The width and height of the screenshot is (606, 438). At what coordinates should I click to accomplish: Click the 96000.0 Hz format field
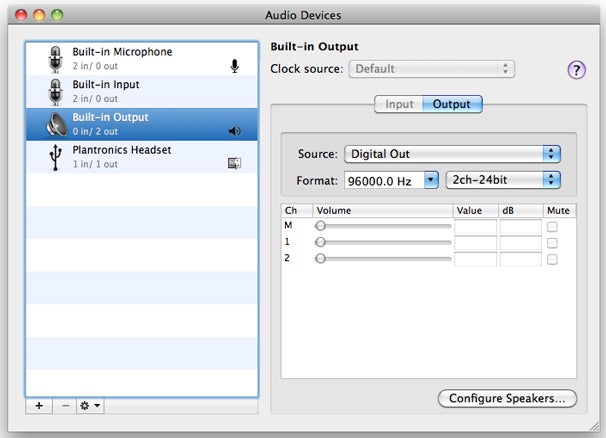384,181
